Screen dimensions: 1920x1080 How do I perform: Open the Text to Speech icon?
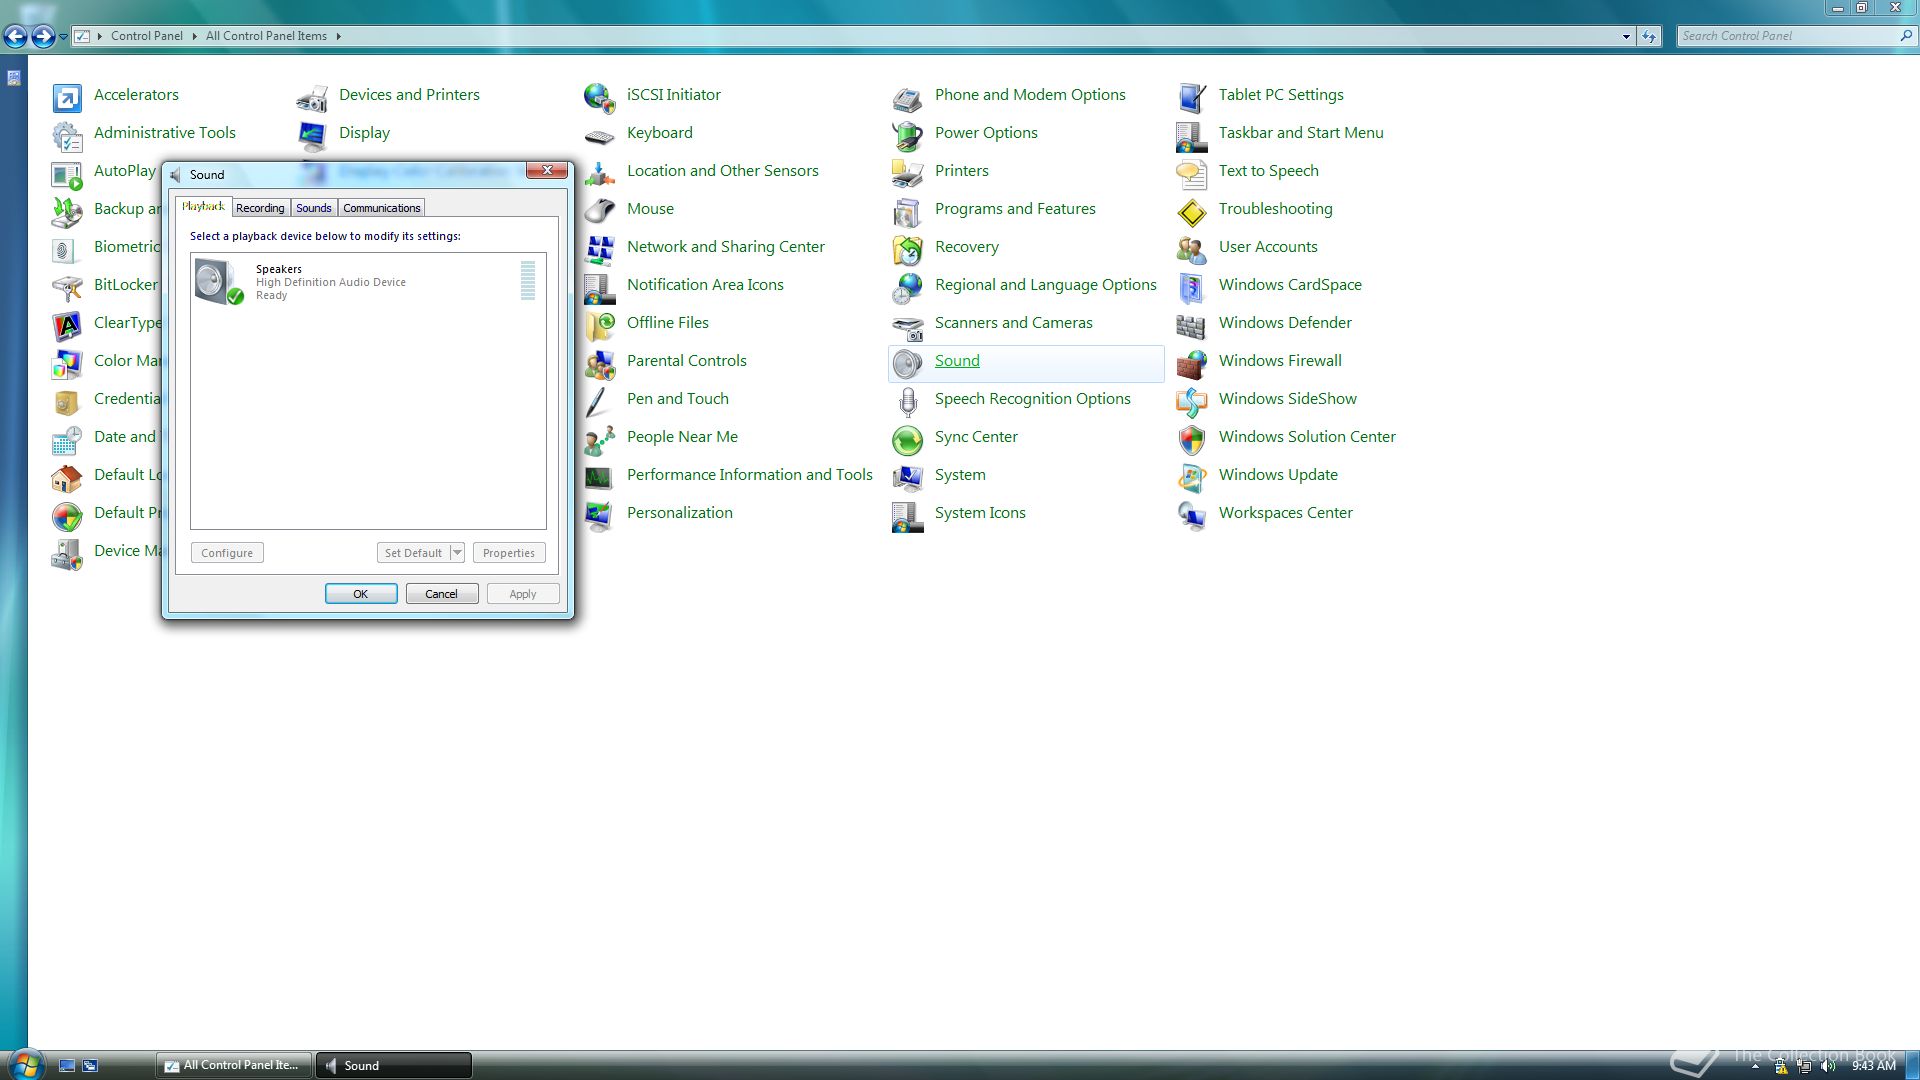click(x=1192, y=173)
